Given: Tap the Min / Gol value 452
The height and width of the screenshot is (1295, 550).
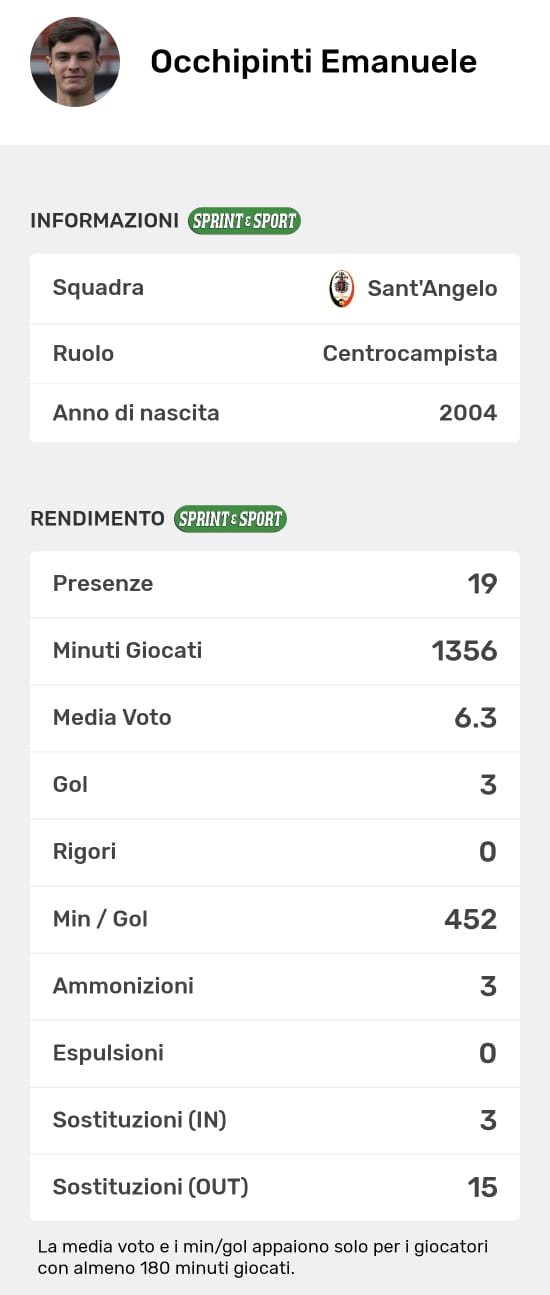Looking at the screenshot, I should point(471,919).
